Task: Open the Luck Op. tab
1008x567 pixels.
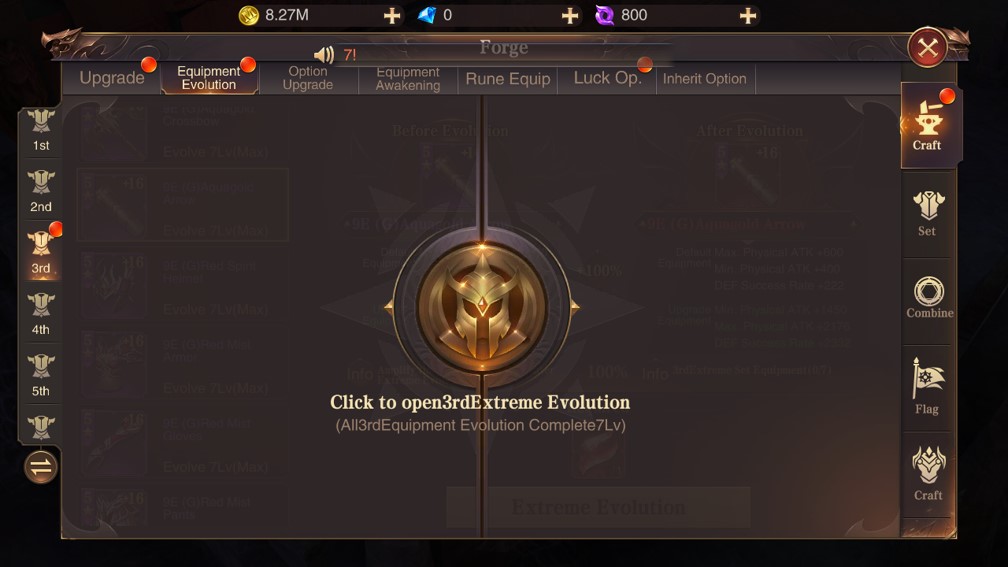Action: pos(607,78)
